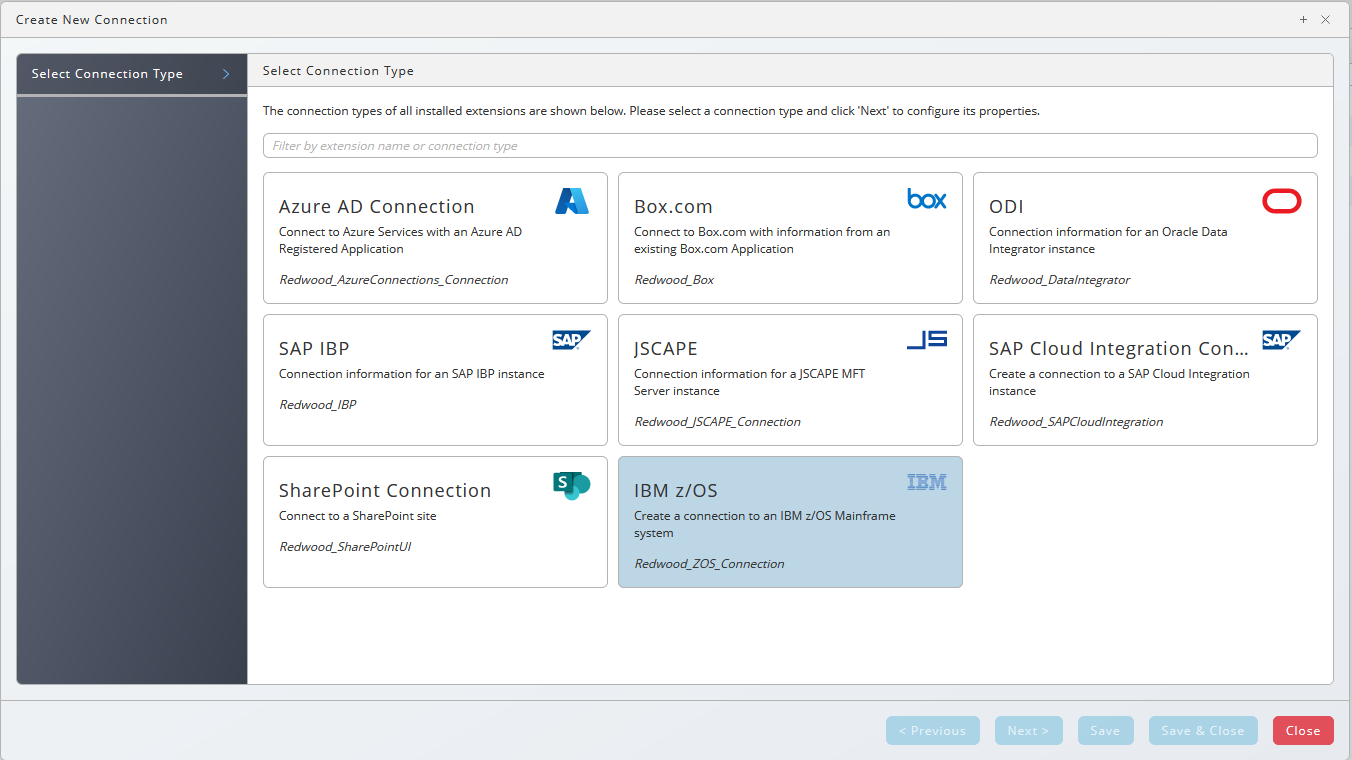
Task: Click Redwood_JSCAPE_Connection identifier text
Action: pyautogui.click(x=717, y=422)
